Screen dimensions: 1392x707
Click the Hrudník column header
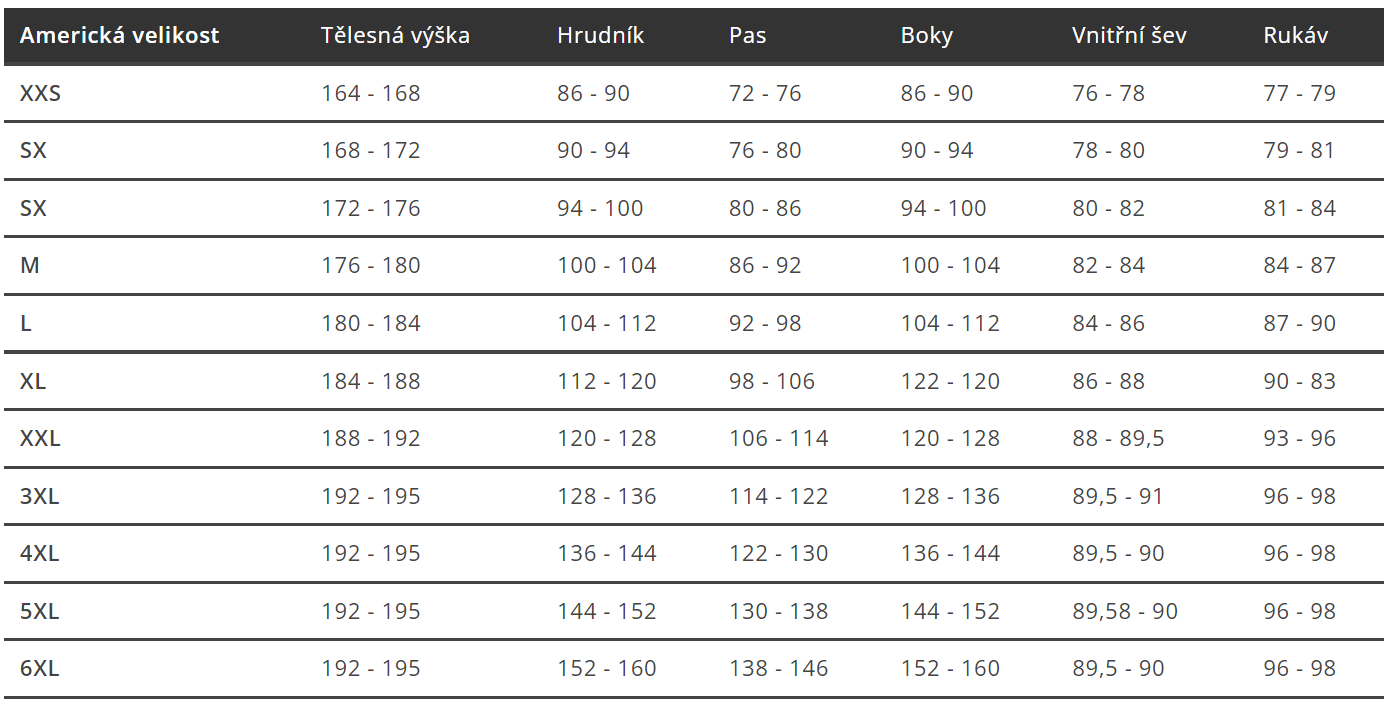click(x=600, y=36)
